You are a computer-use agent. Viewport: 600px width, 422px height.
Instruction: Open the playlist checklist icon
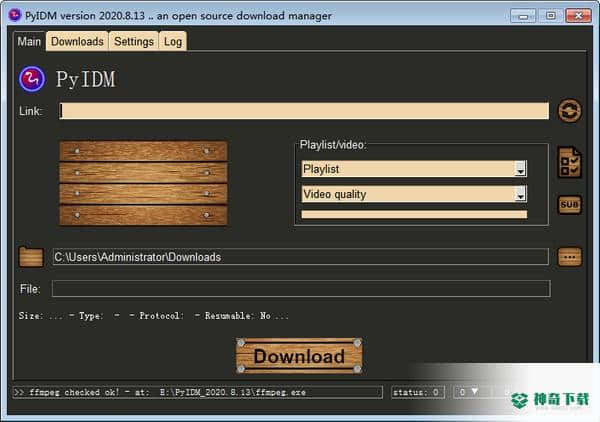point(569,162)
